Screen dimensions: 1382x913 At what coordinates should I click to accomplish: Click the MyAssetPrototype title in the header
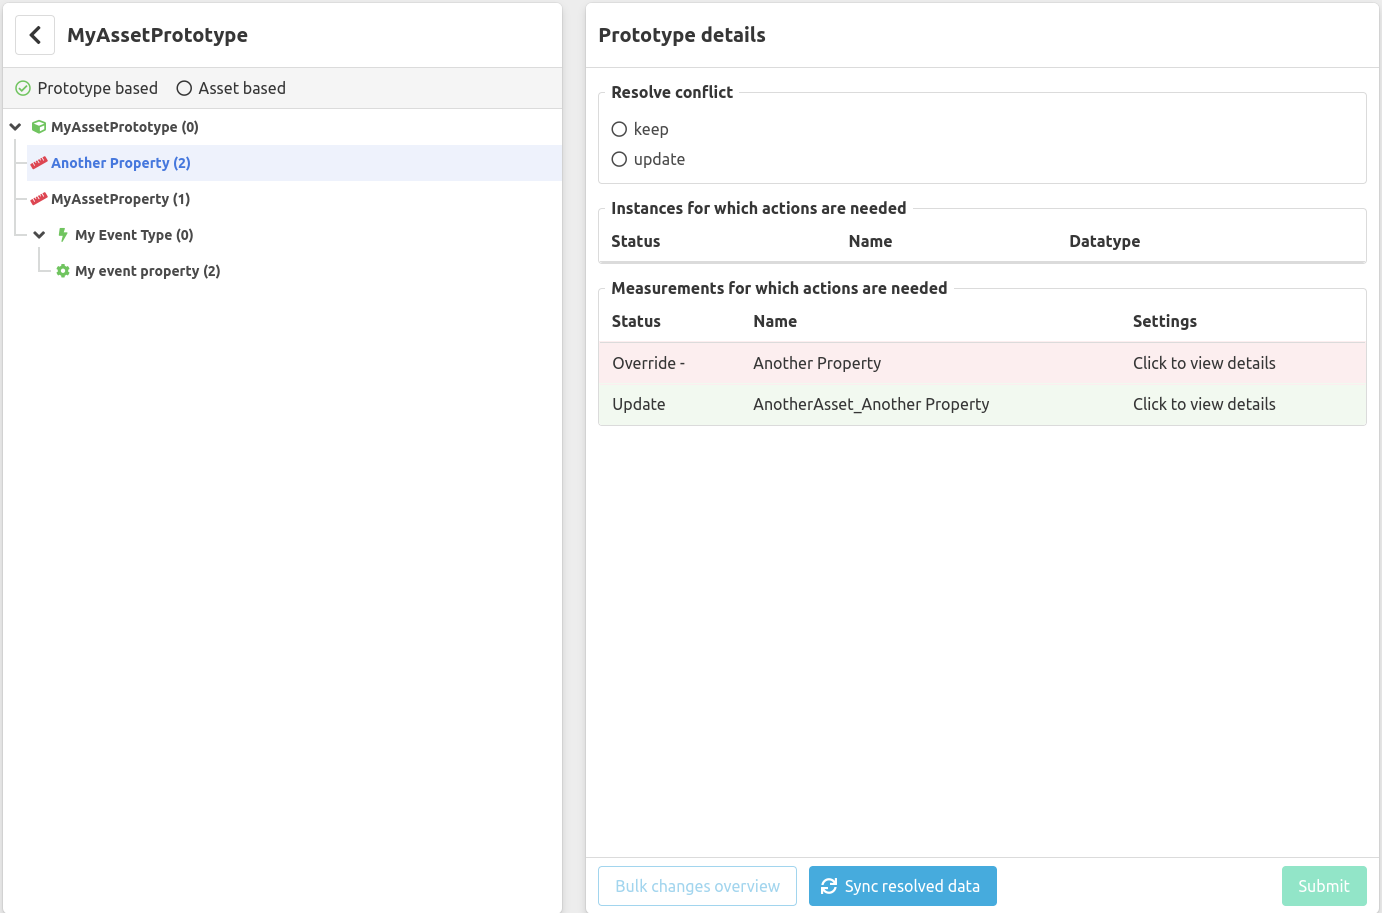(x=158, y=35)
